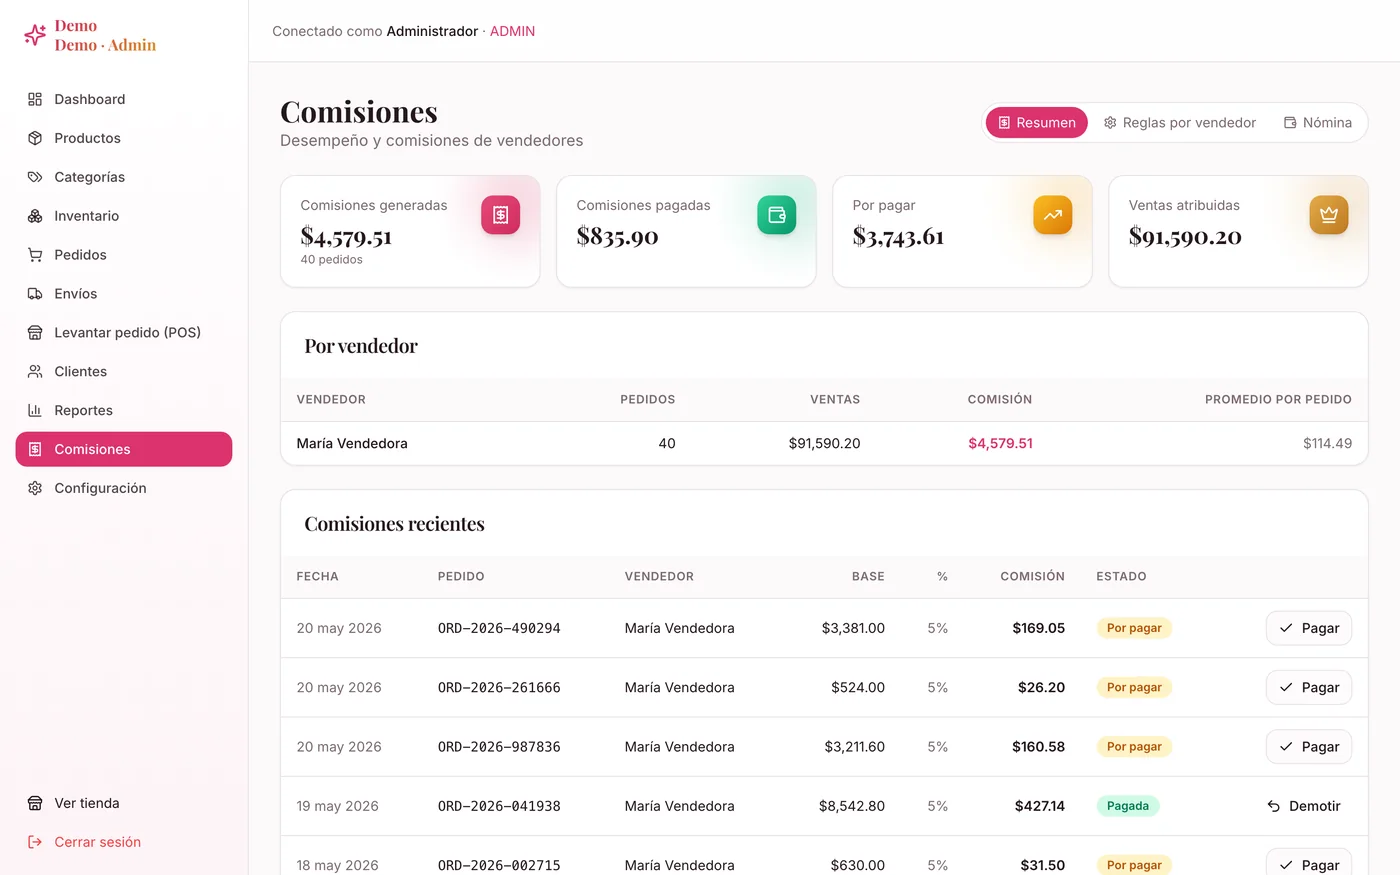Click the Reportes bar chart icon
The height and width of the screenshot is (875, 1400).
pyautogui.click(x=35, y=411)
